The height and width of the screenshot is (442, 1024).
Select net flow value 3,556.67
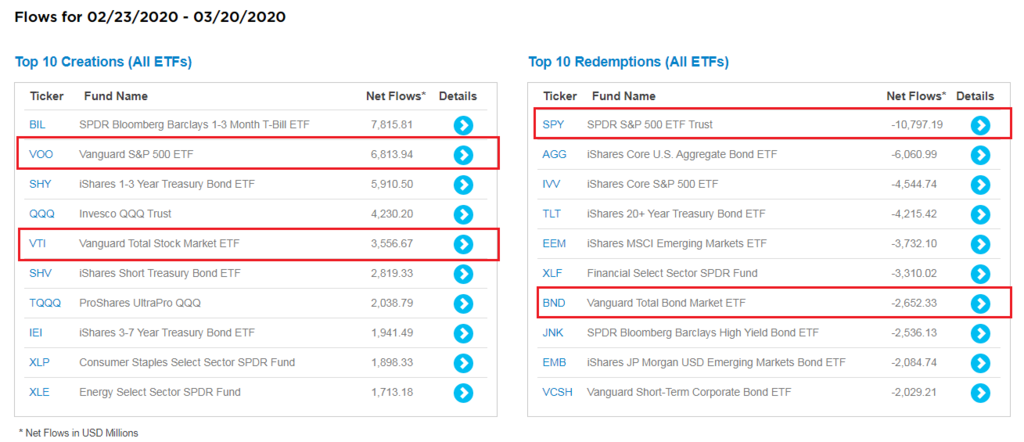click(392, 244)
